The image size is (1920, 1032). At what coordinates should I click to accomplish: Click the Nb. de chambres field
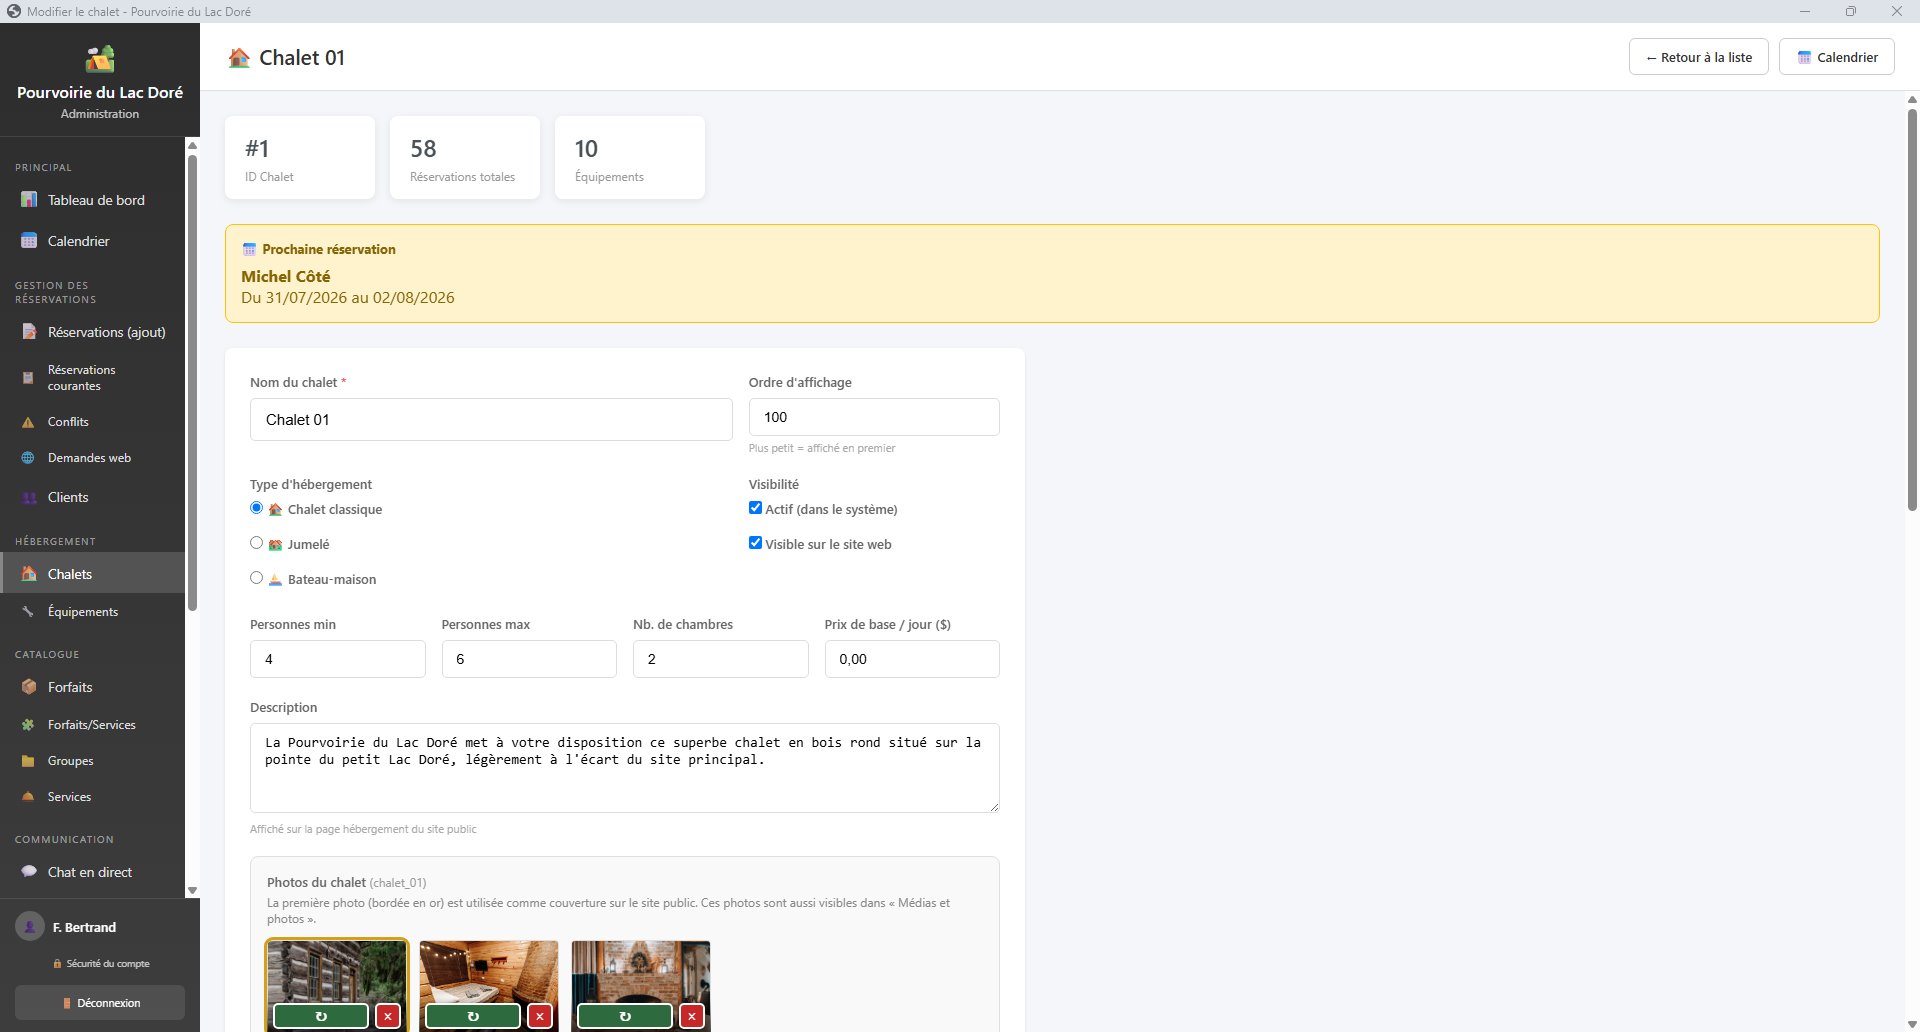click(x=721, y=659)
